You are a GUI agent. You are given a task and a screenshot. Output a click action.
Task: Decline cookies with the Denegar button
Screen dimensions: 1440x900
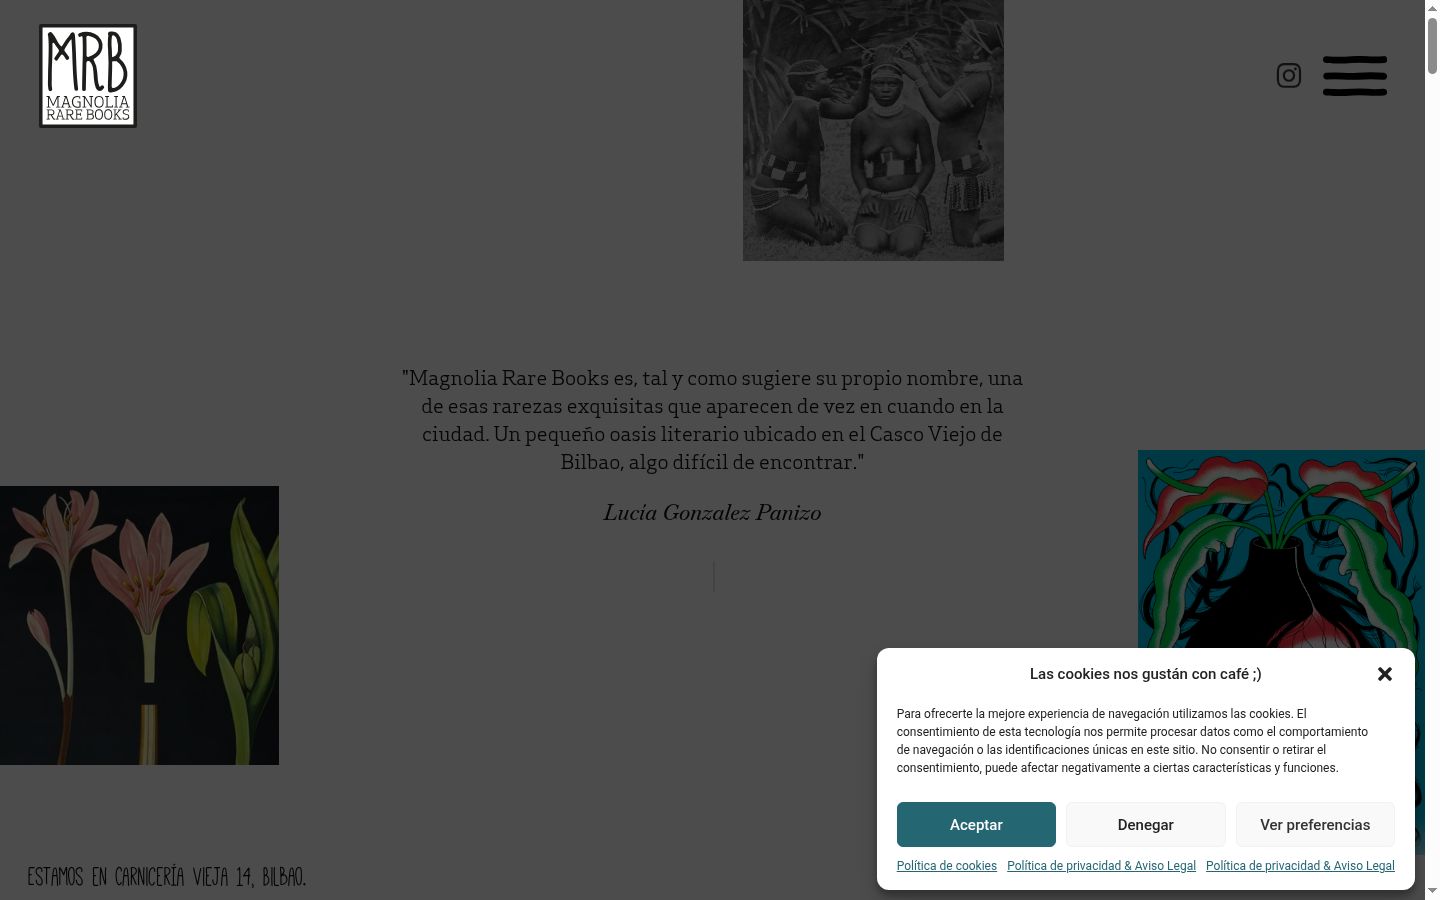[x=1145, y=825]
